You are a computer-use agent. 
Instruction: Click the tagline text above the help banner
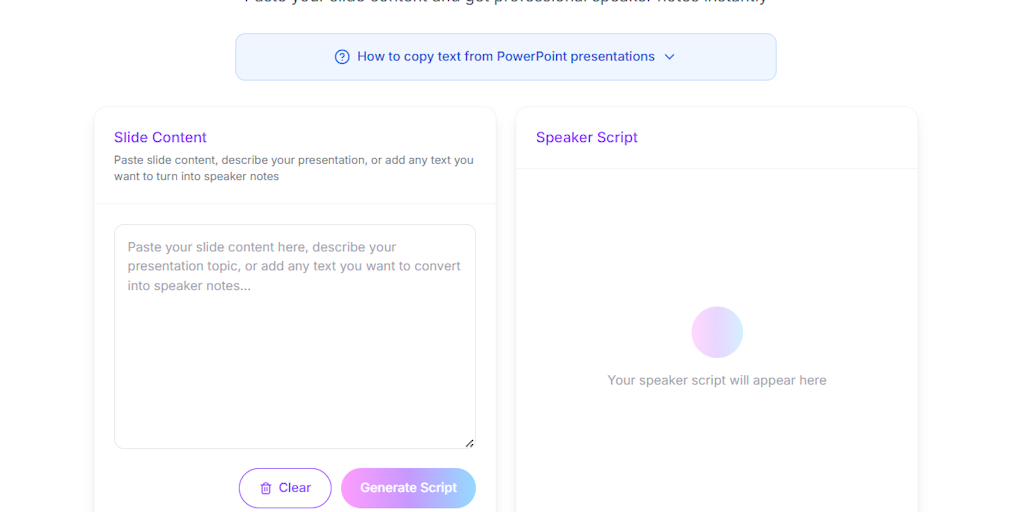505,2
